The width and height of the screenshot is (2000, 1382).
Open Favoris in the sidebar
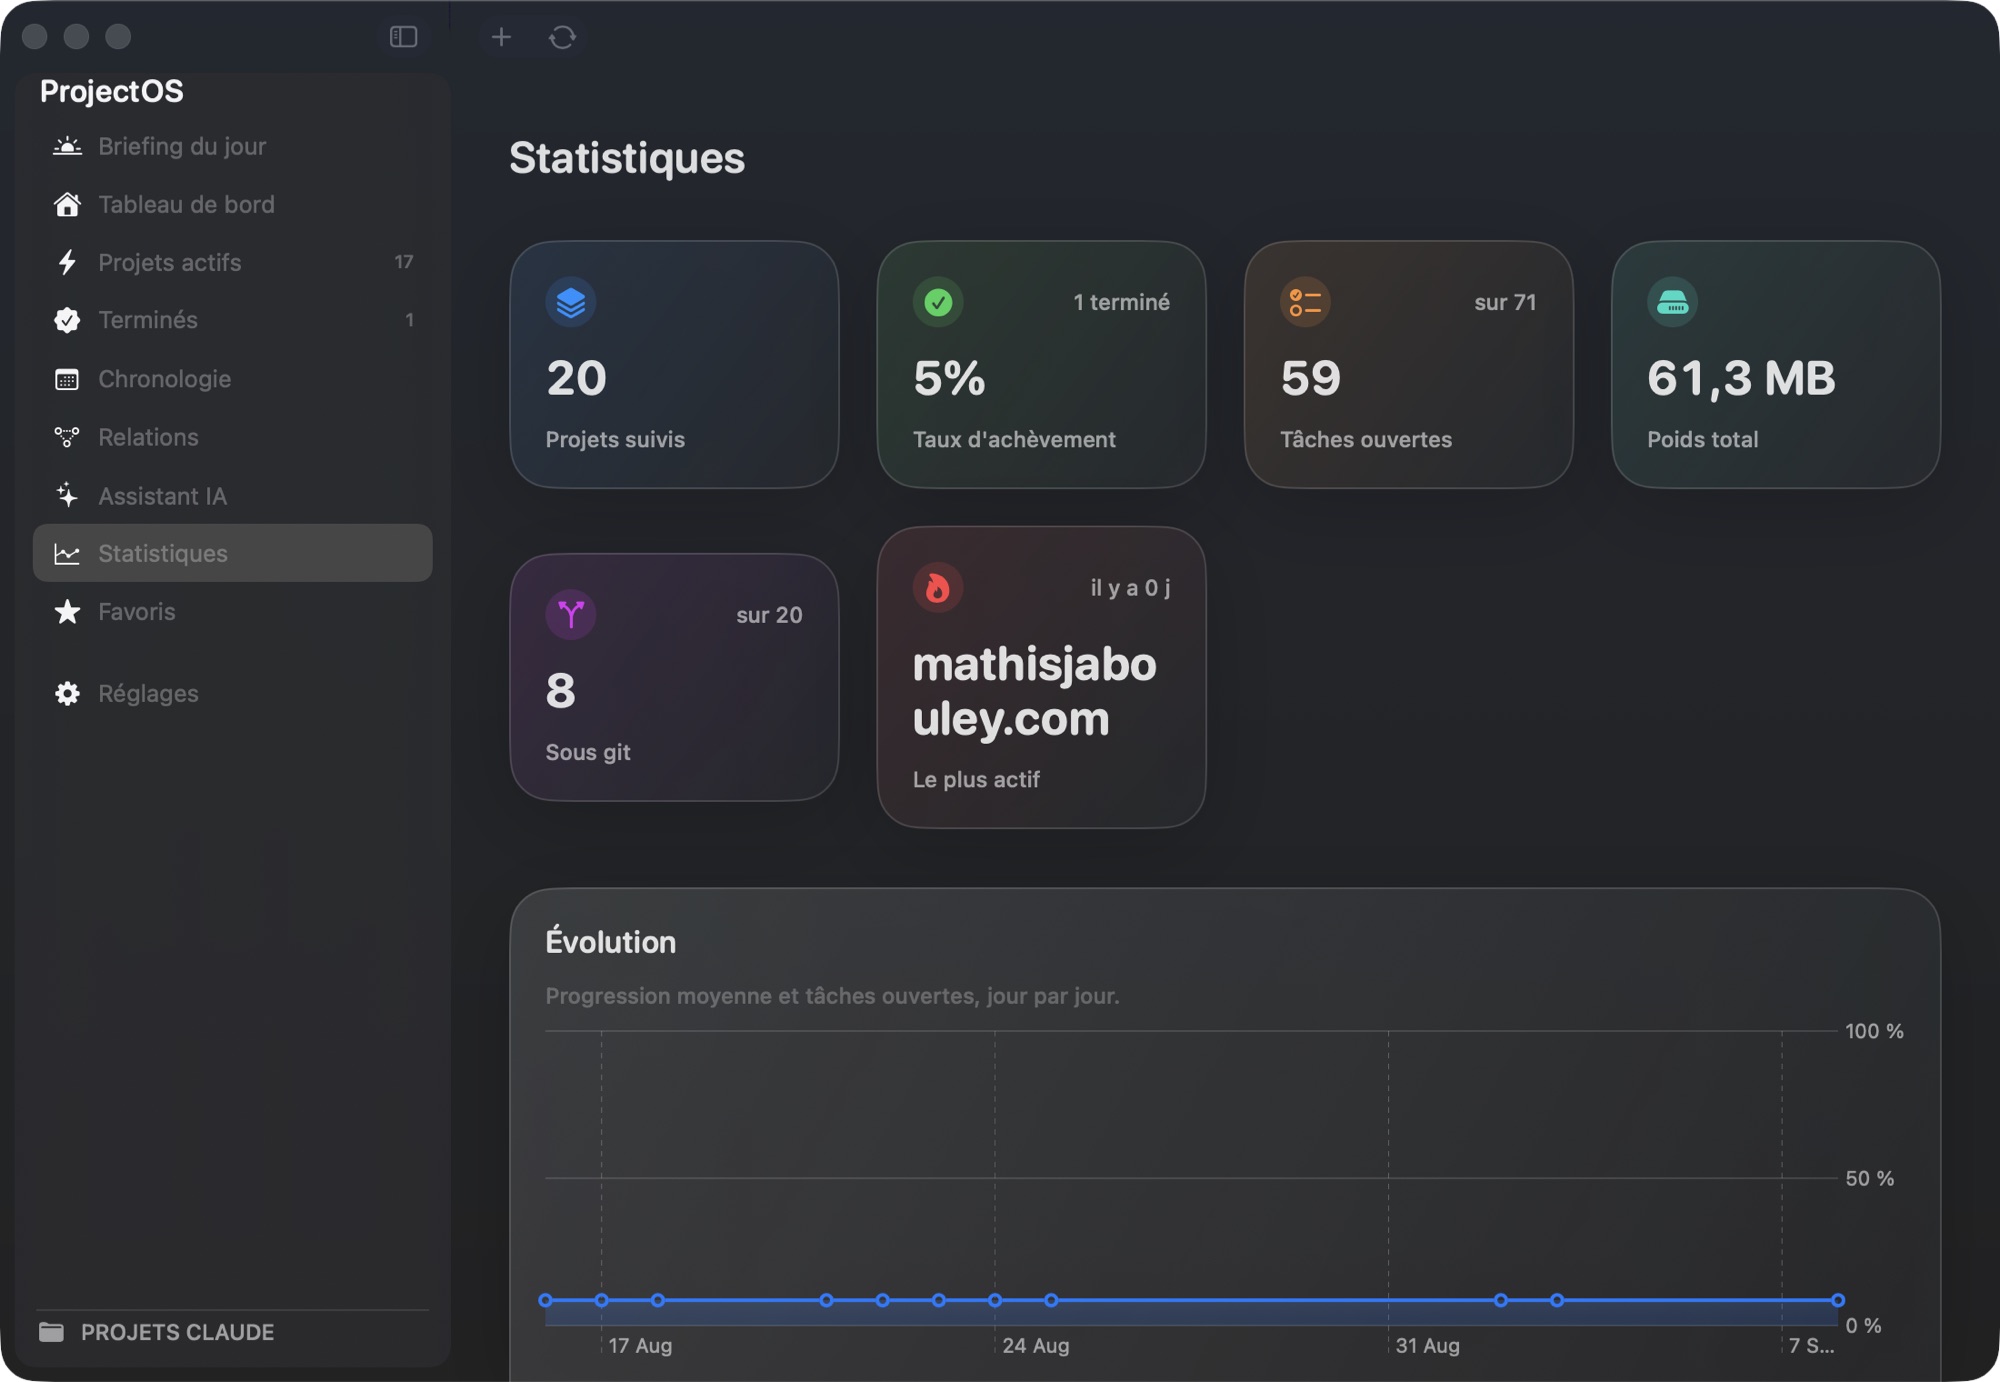[x=233, y=611]
